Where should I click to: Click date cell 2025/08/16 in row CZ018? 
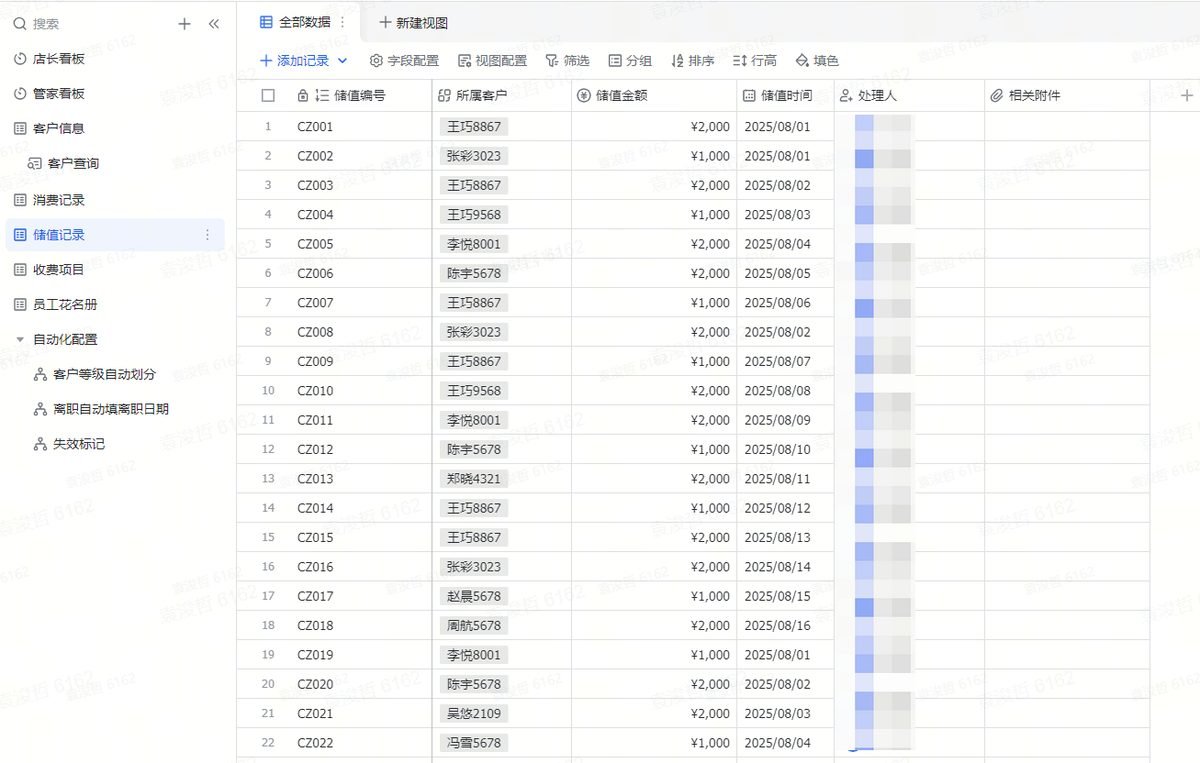pos(778,625)
